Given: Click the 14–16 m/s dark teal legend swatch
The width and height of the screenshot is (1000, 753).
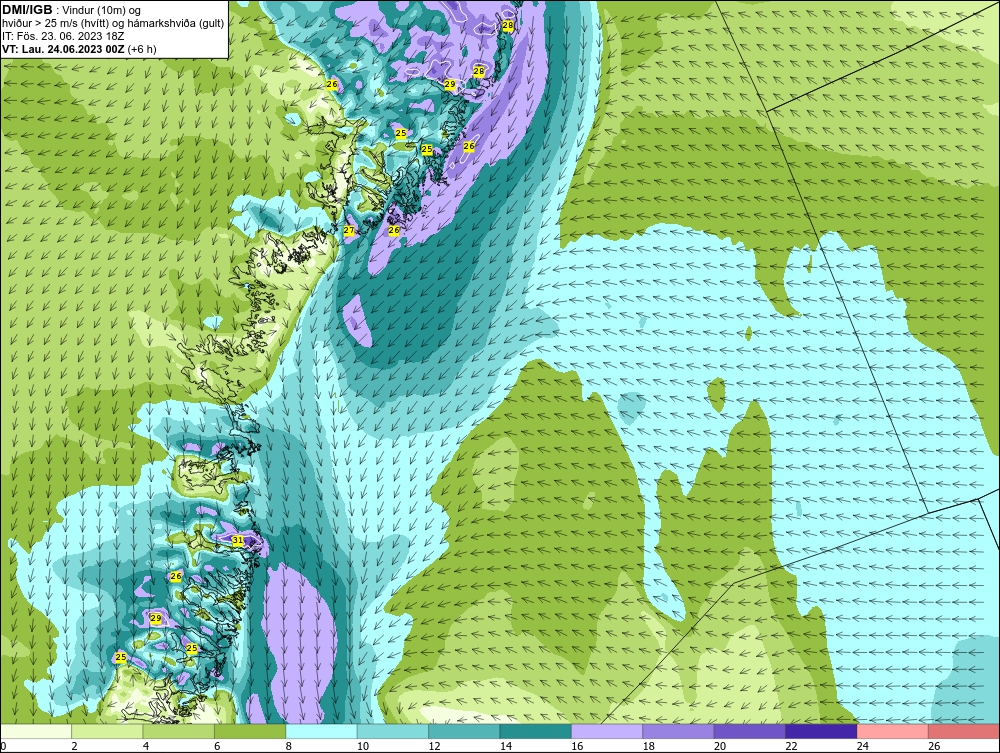Looking at the screenshot, I should (x=536, y=731).
